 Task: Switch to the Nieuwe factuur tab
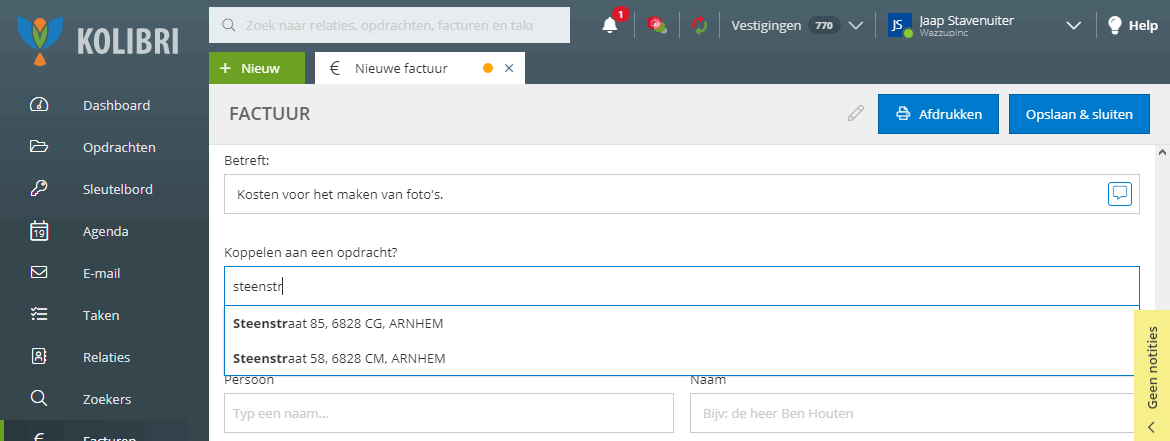pyautogui.click(x=401, y=68)
